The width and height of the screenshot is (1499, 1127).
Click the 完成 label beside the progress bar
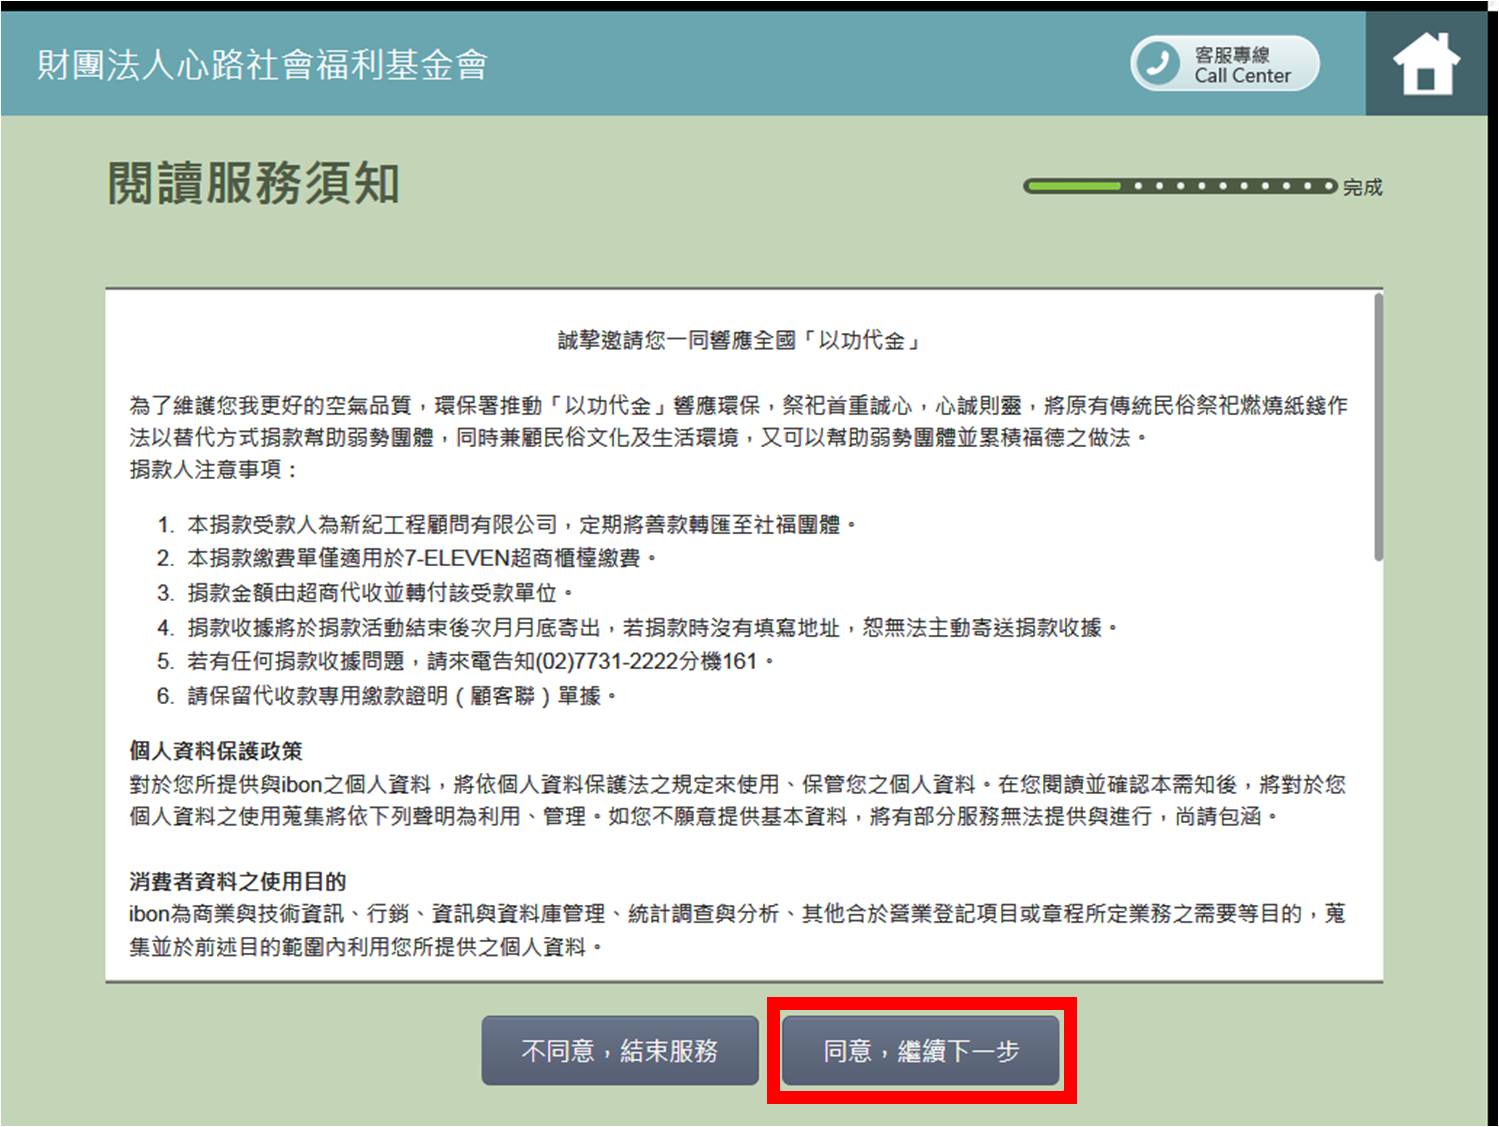pyautogui.click(x=1362, y=187)
